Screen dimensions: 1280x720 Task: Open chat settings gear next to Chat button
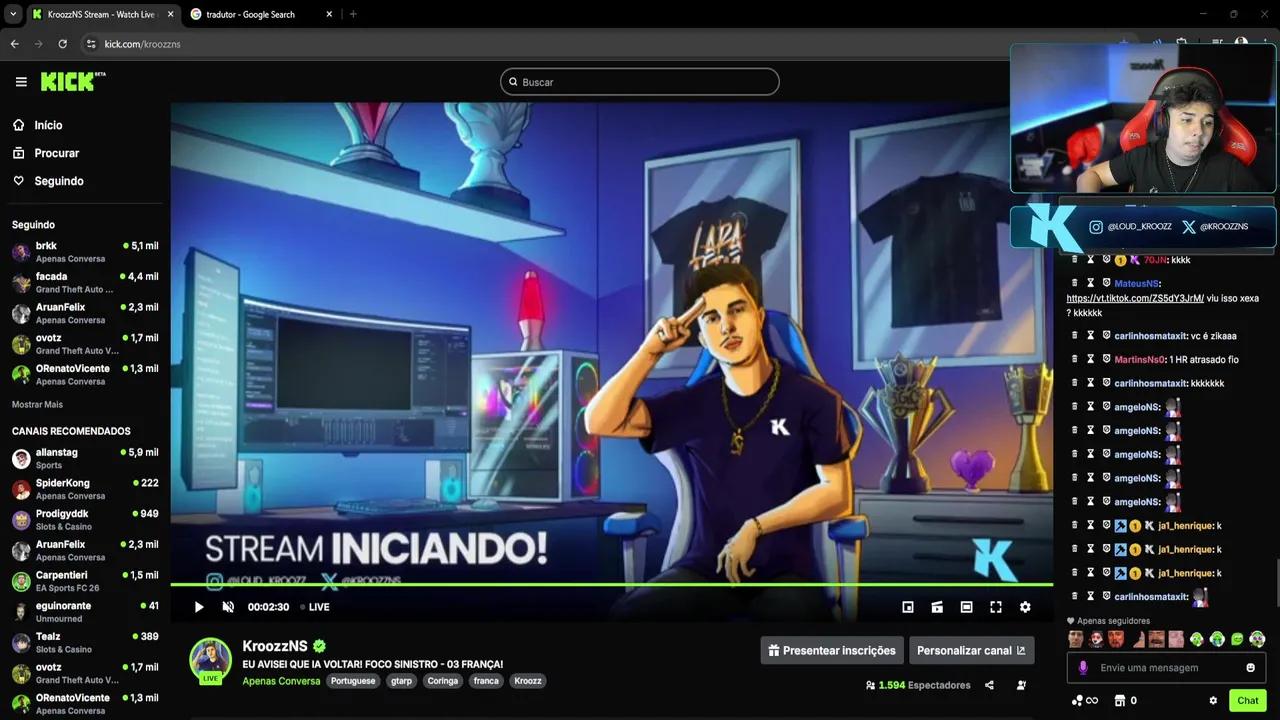pyautogui.click(x=1213, y=701)
